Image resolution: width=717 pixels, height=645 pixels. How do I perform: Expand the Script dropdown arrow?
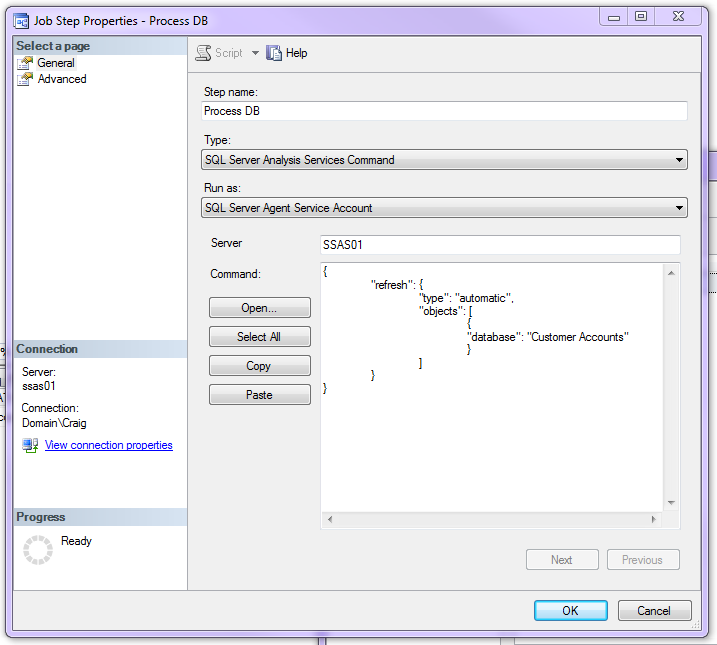coord(255,53)
